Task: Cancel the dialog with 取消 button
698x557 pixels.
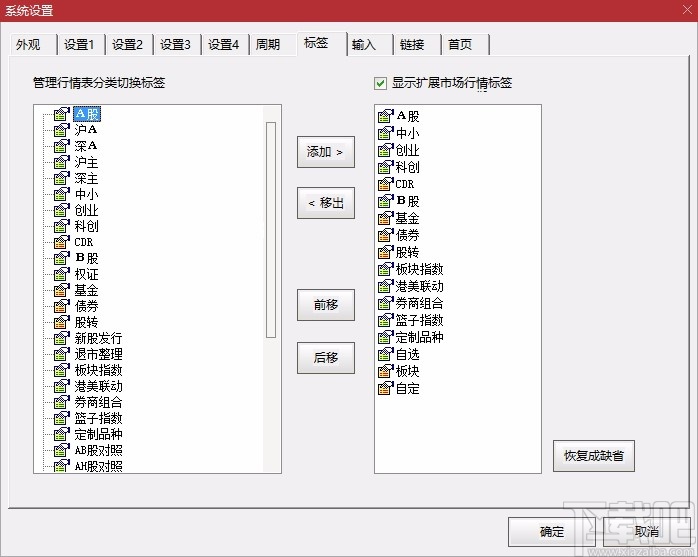Action: [x=646, y=532]
